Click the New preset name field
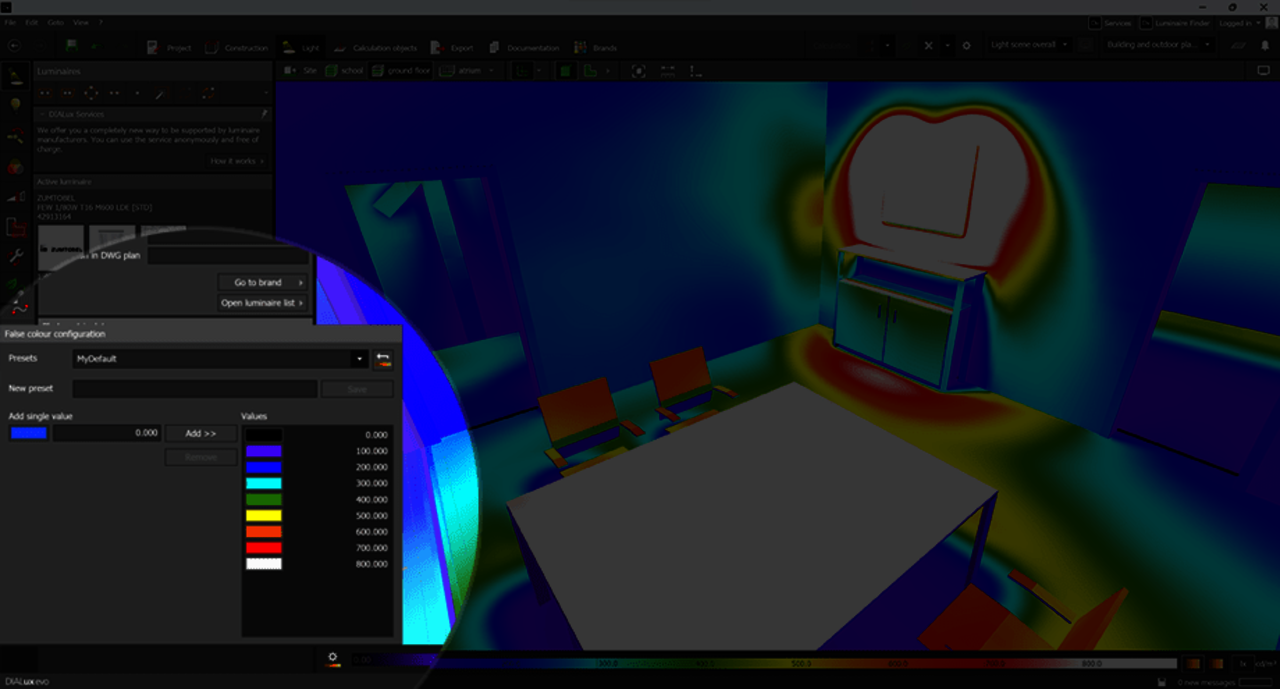 click(x=195, y=389)
